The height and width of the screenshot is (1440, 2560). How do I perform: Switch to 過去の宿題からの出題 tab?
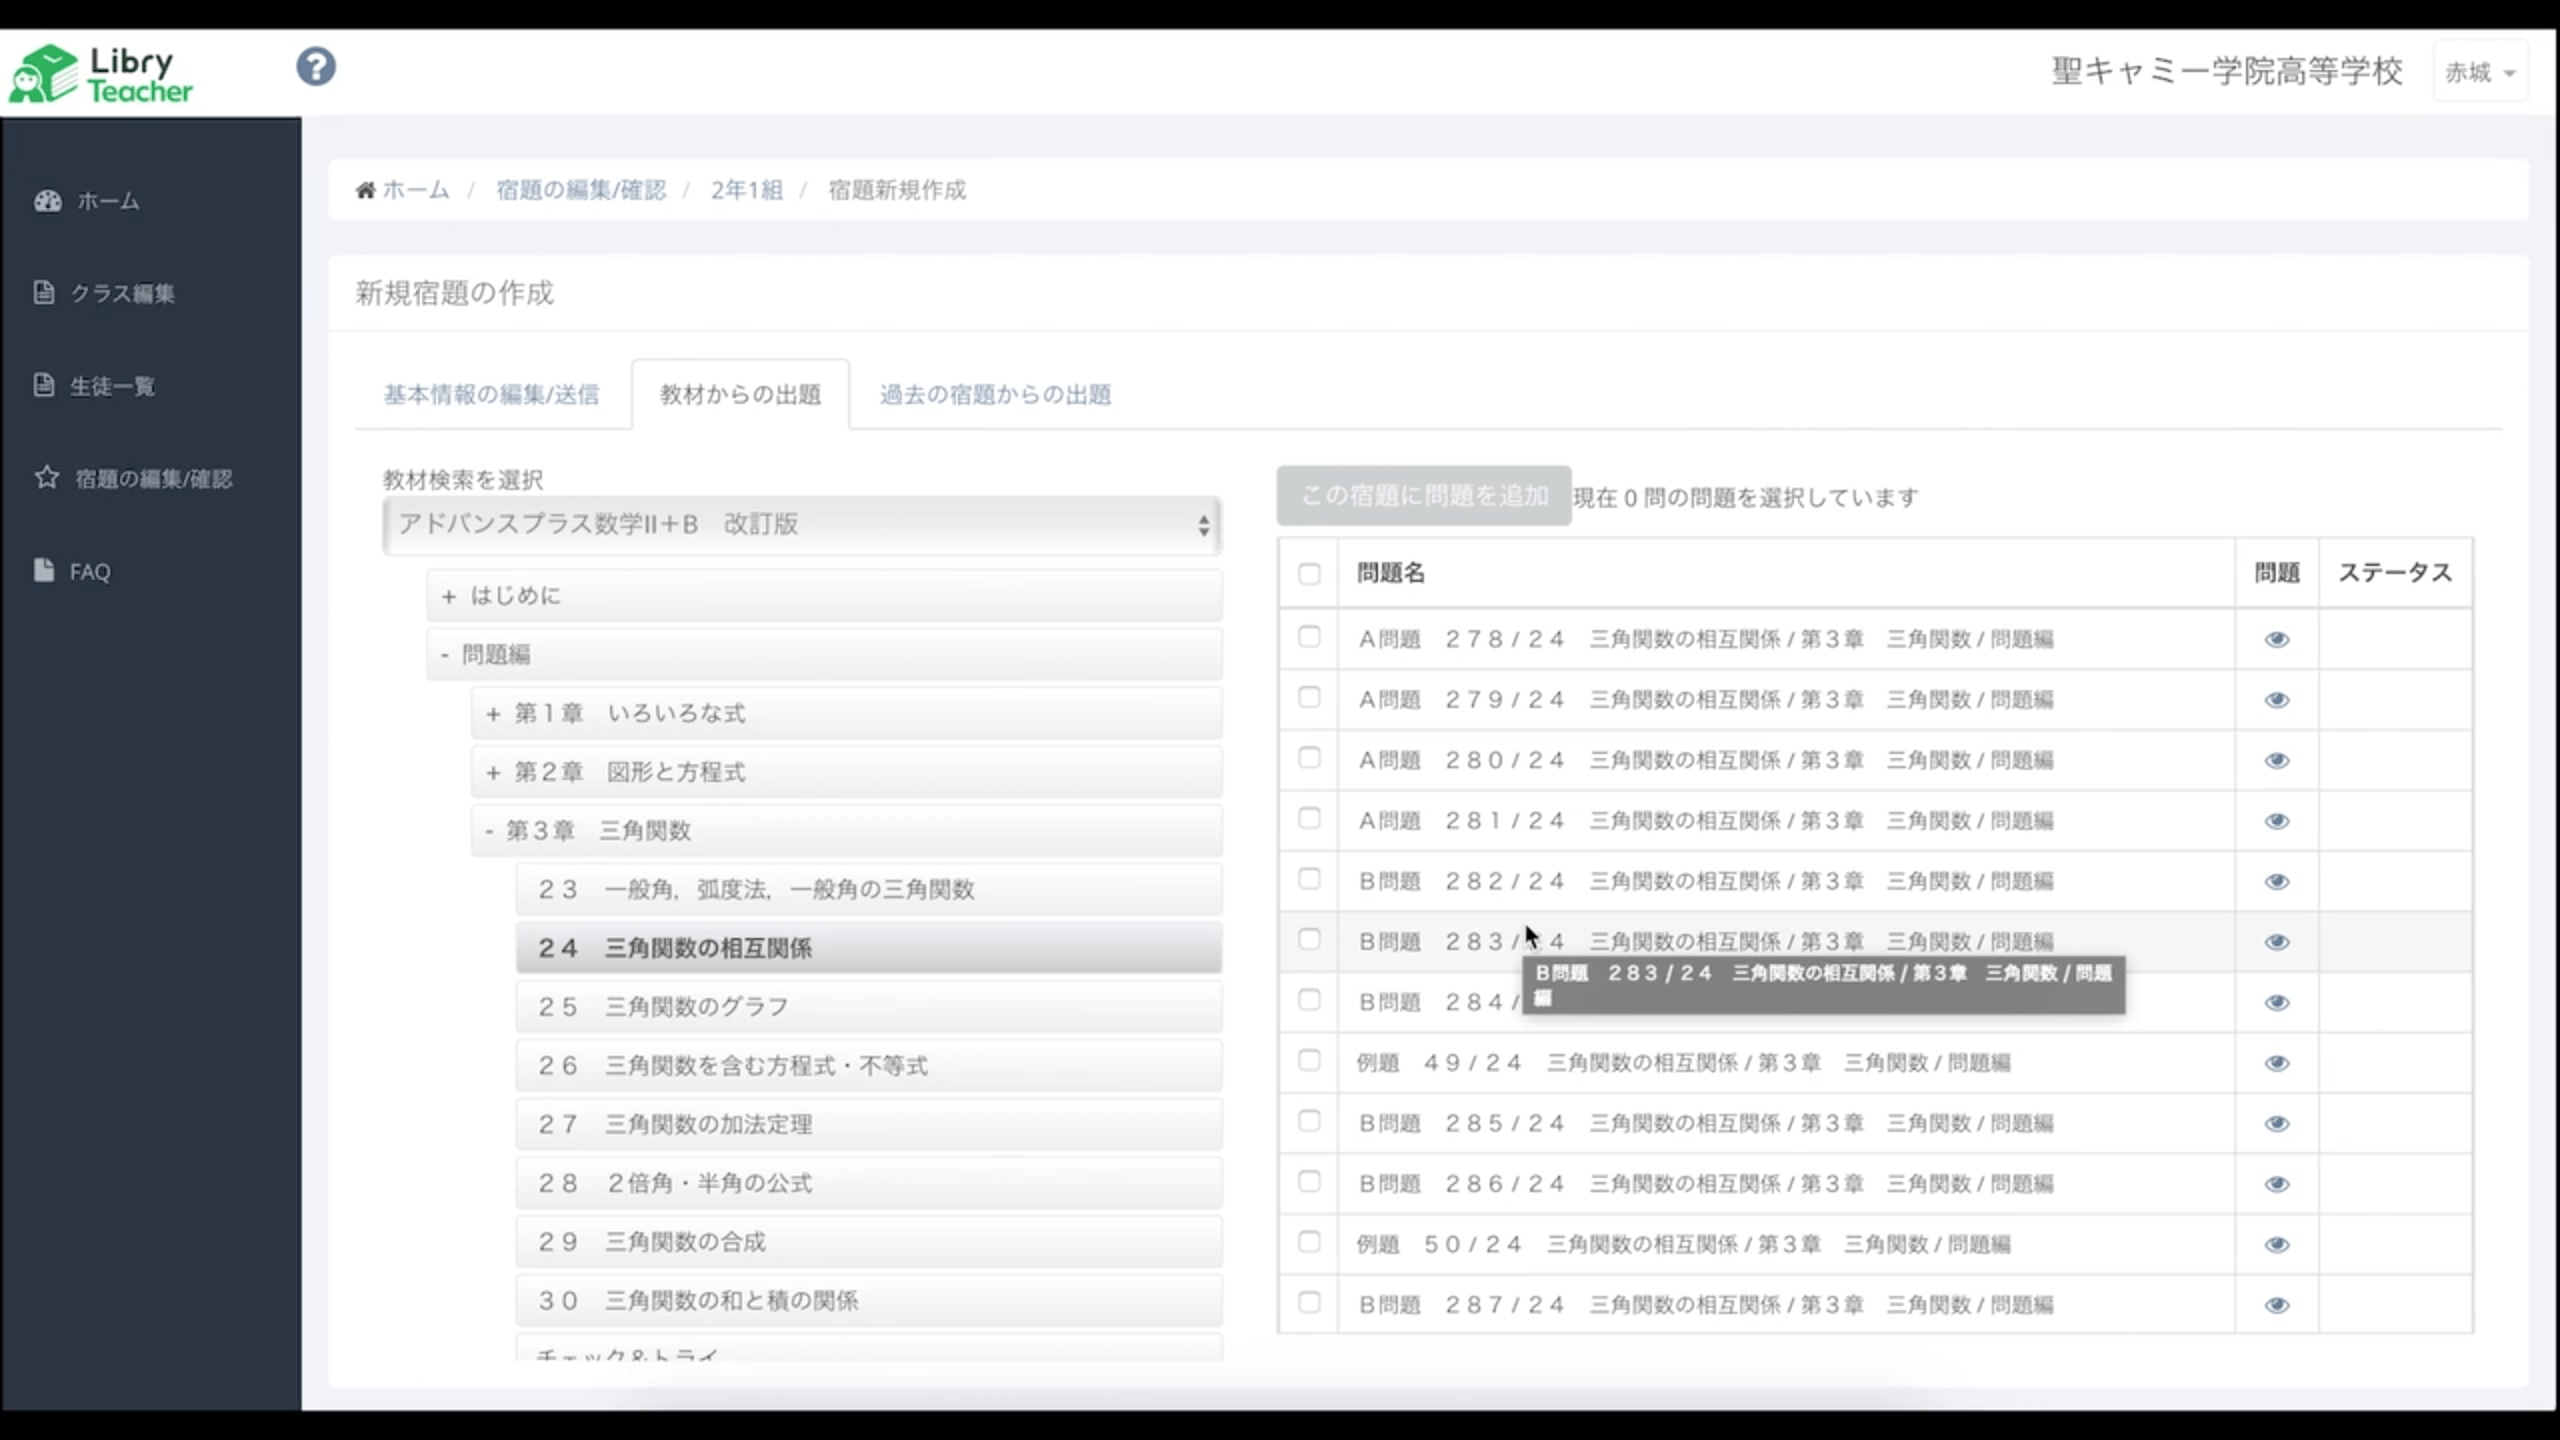pyautogui.click(x=995, y=395)
